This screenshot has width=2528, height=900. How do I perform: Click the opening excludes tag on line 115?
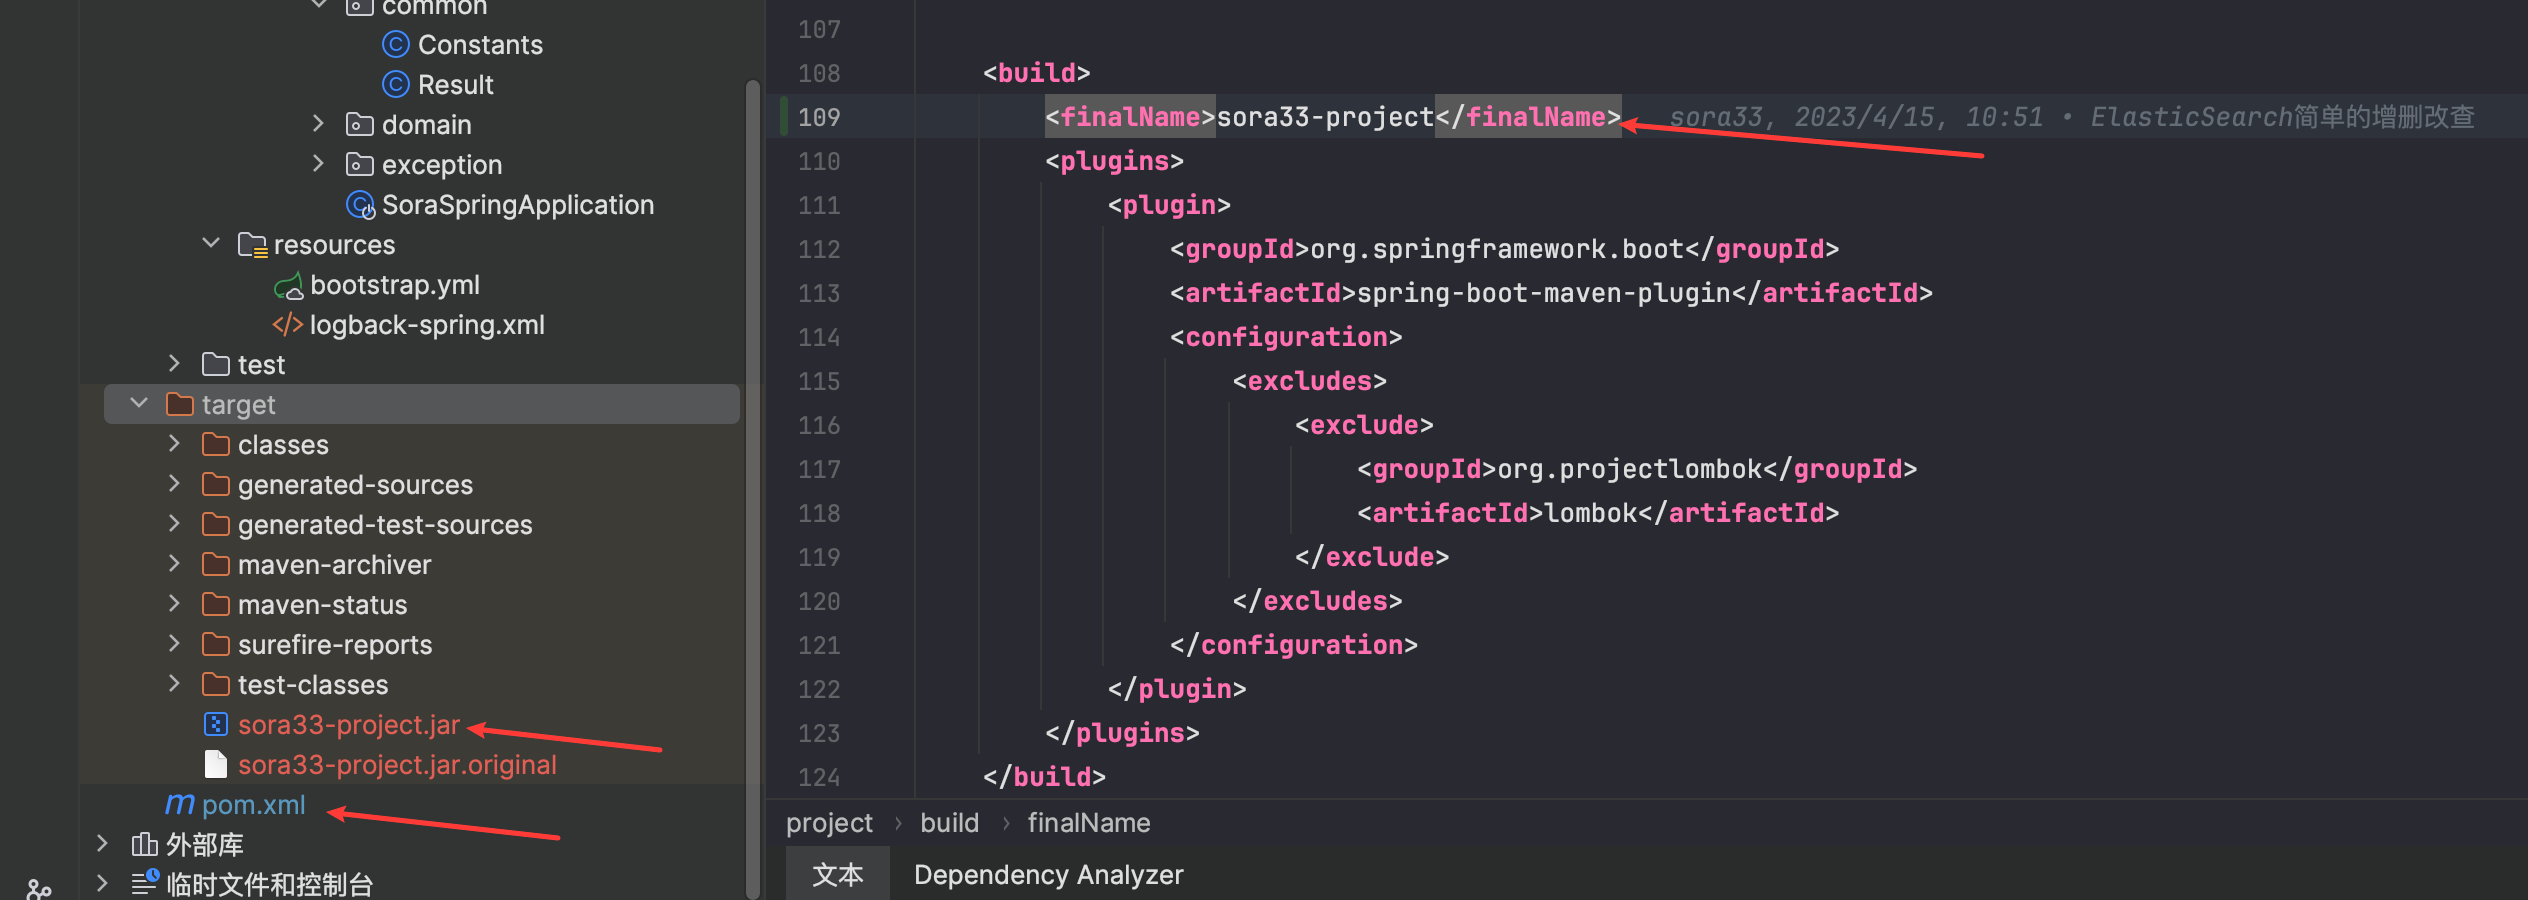(1309, 381)
